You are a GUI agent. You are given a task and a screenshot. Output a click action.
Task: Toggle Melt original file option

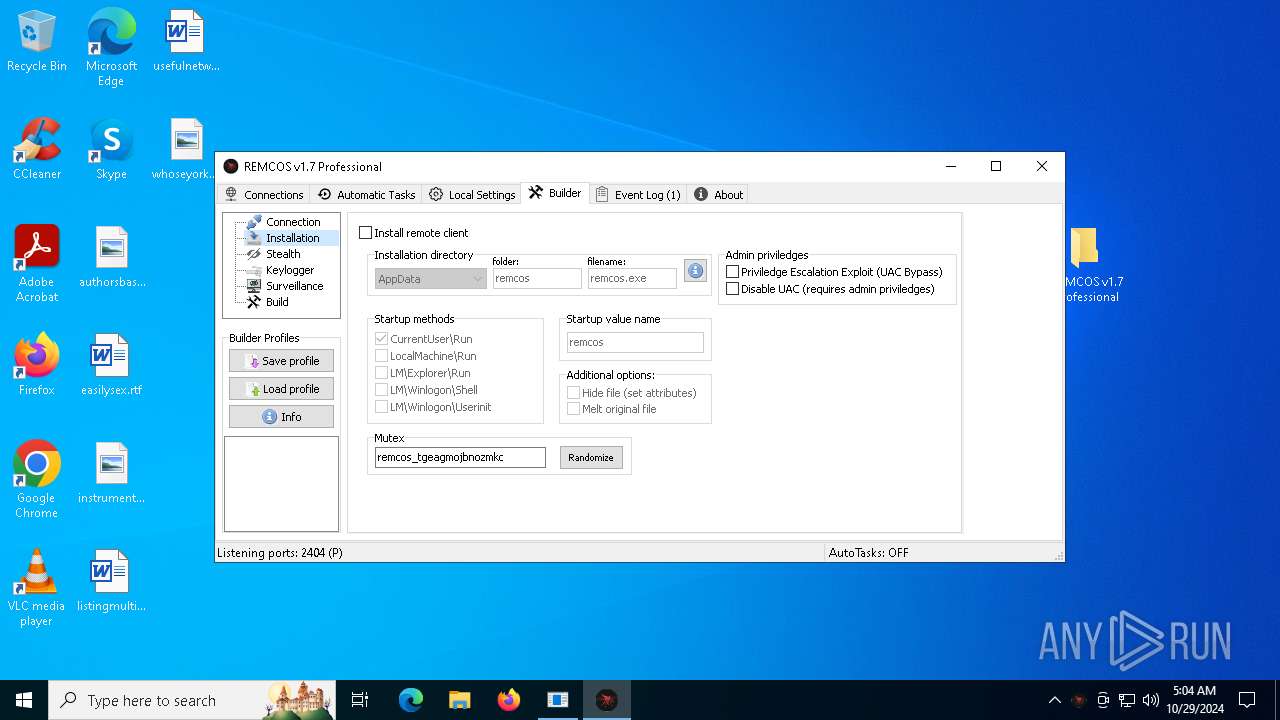click(573, 409)
